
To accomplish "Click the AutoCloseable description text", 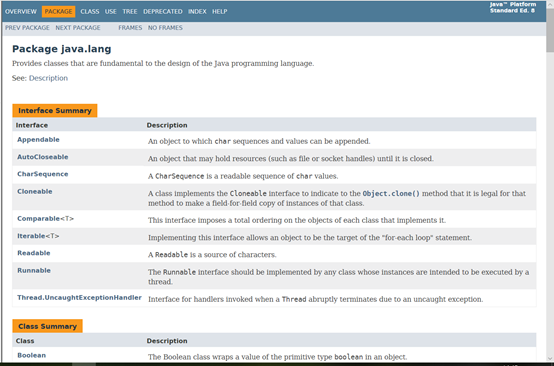I will click(x=291, y=159).
